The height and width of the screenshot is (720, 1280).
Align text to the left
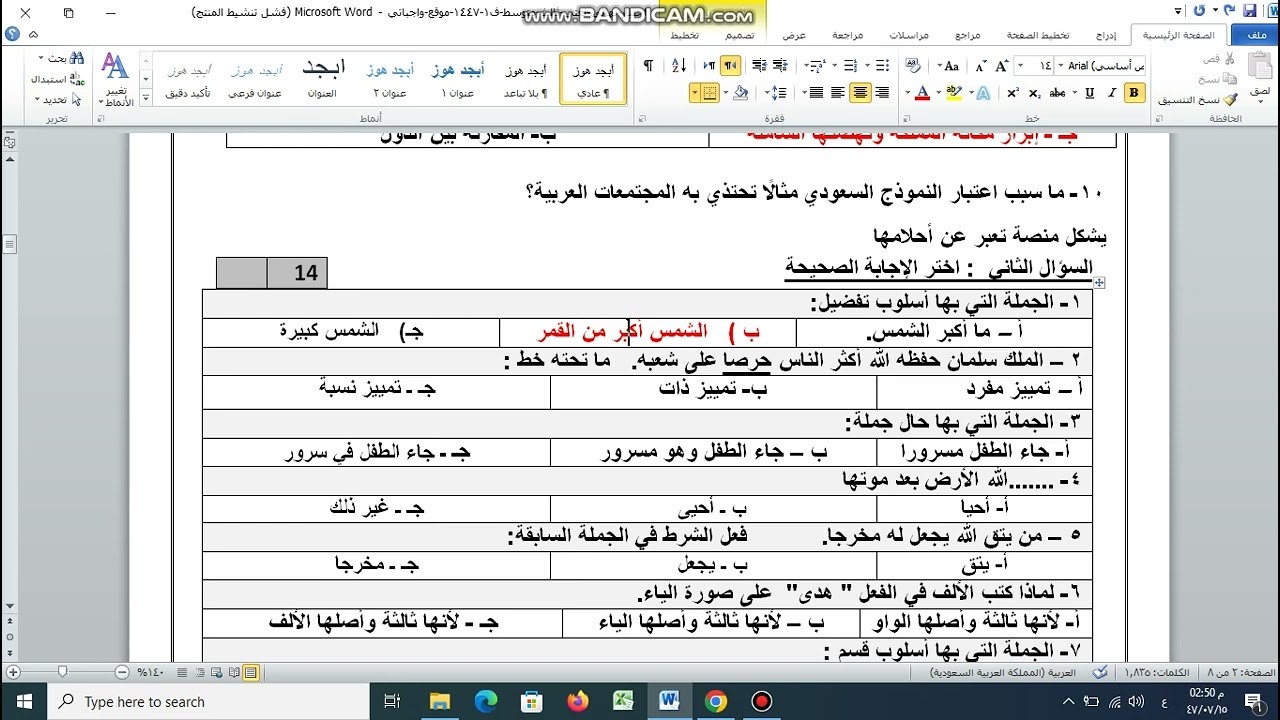pos(838,93)
